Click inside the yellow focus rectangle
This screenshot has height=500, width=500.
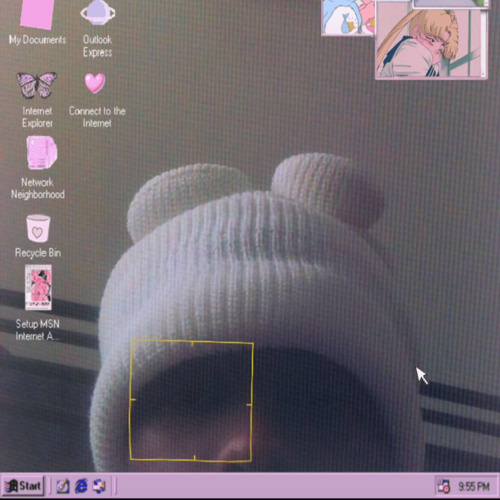[x=191, y=401]
